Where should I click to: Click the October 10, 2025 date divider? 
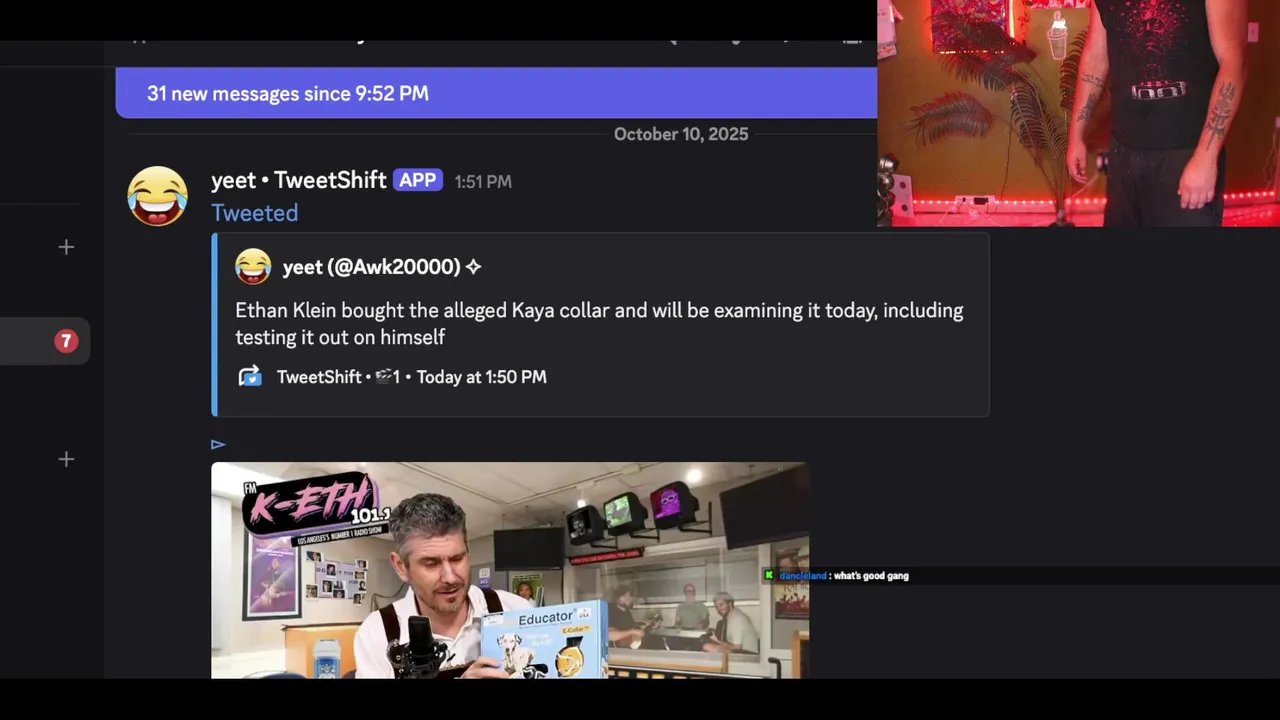tap(681, 134)
